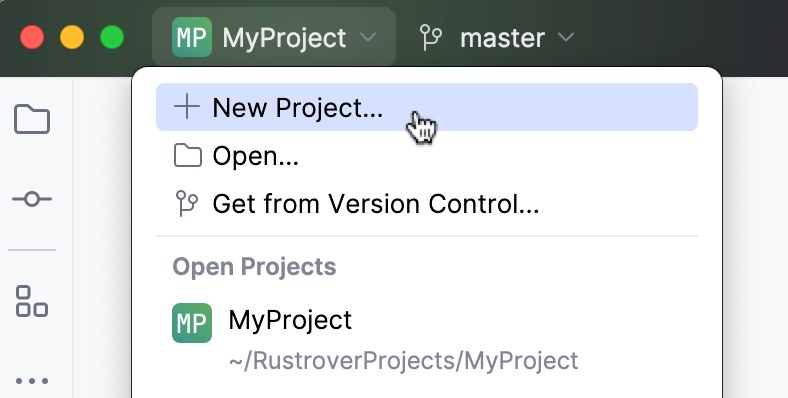
Task: Select Get from Version Control...
Action: point(427,204)
